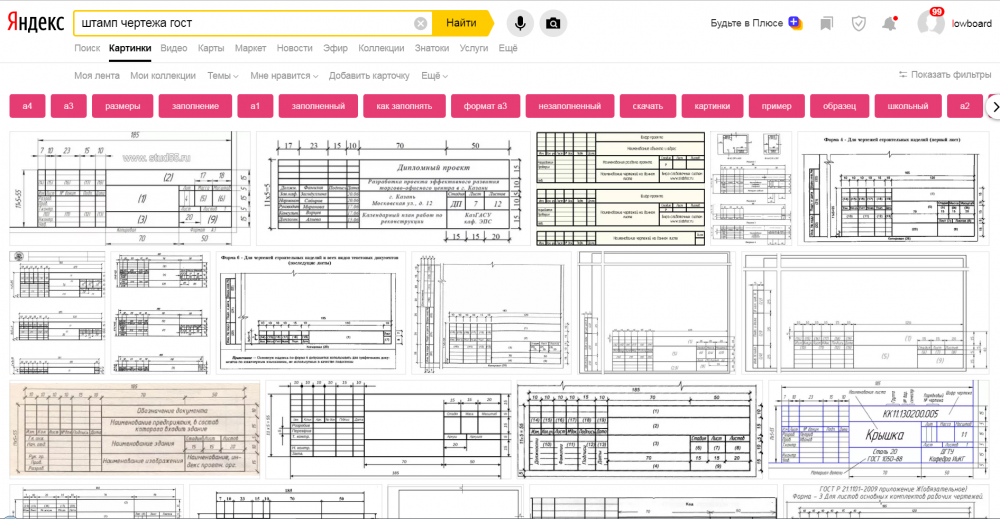Open the ГОСТ Р 21.1101-2009 thumbnail

[885, 501]
